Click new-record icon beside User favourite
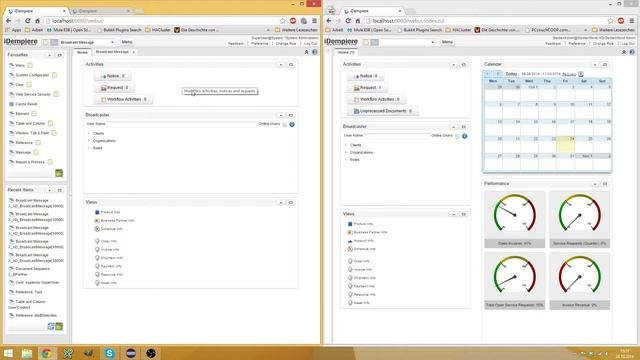This screenshot has height=360, width=640. pyautogui.click(x=29, y=84)
